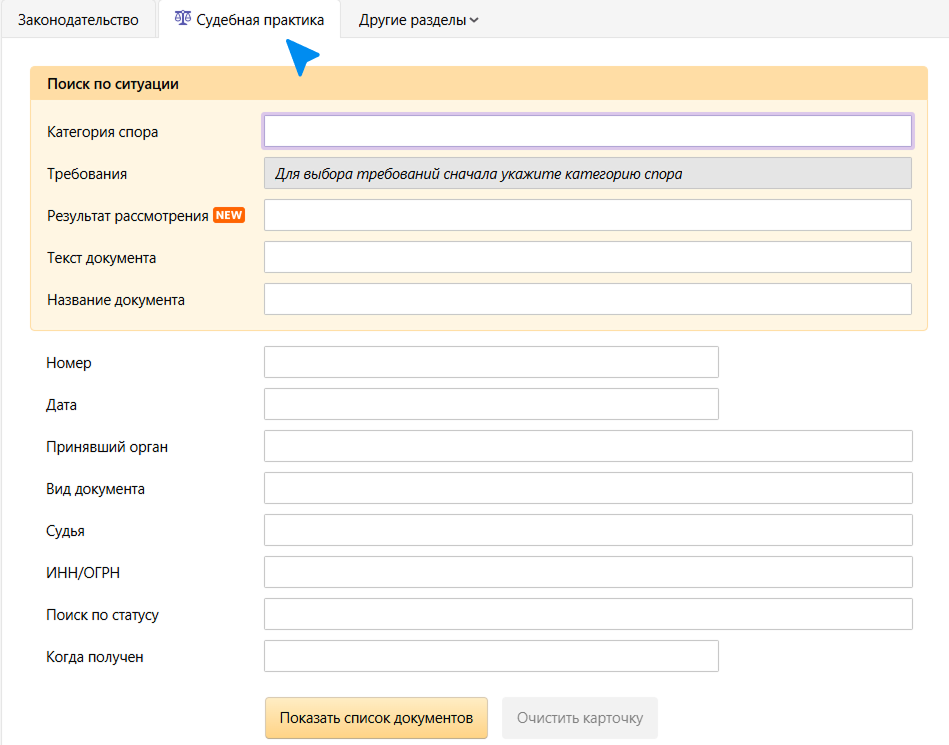Click the Когда получен field
Image resolution: width=949 pixels, height=745 pixels.
491,656
